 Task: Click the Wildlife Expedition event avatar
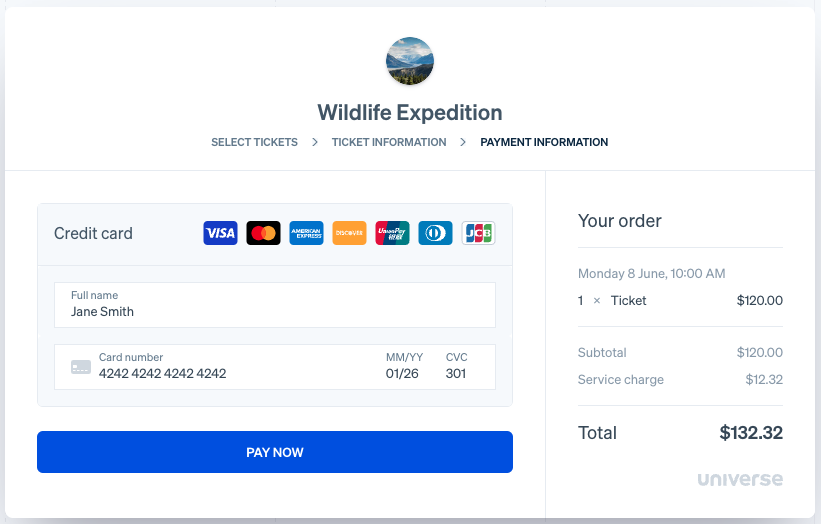(410, 61)
